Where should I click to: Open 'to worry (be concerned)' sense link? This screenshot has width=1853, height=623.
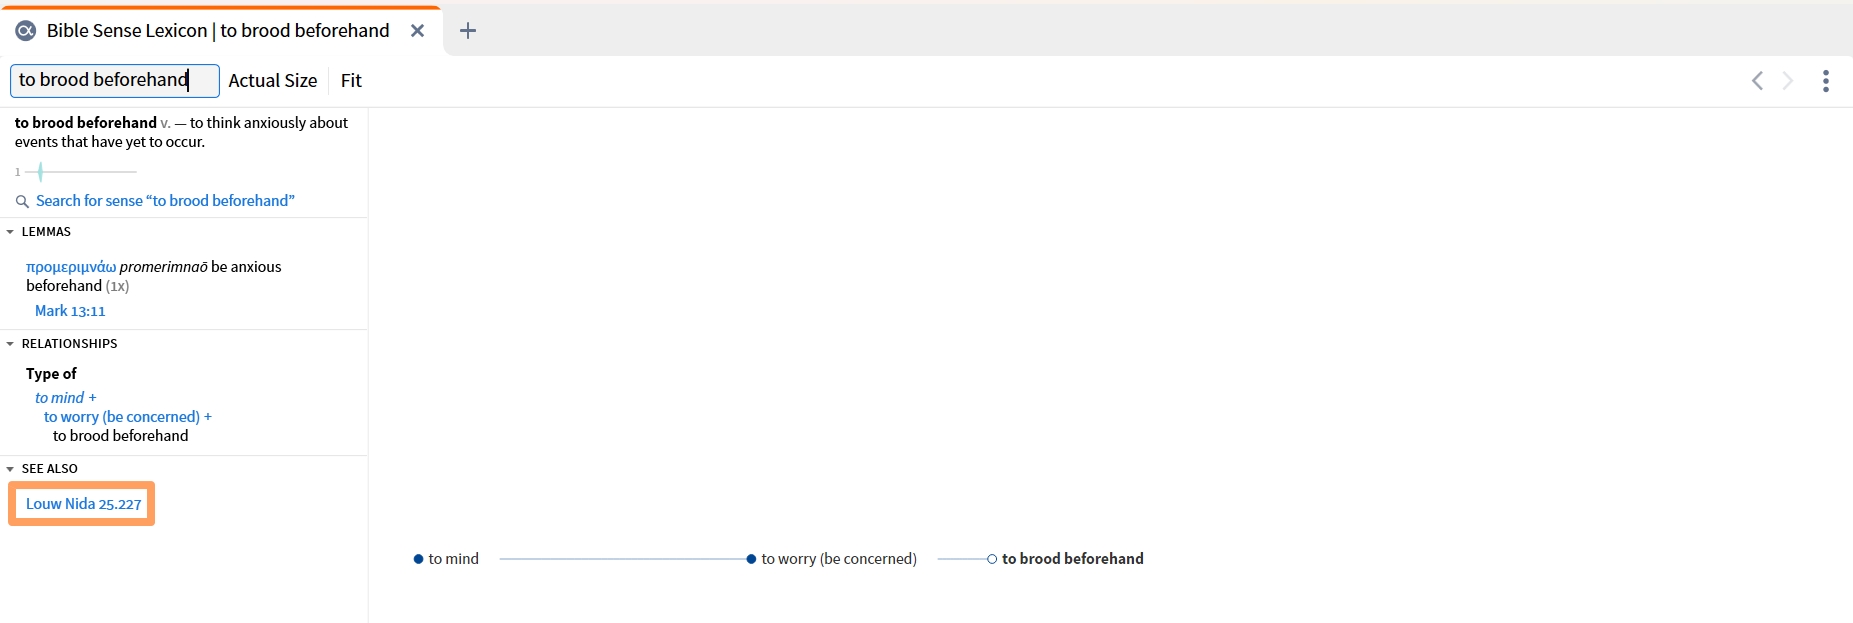122,417
